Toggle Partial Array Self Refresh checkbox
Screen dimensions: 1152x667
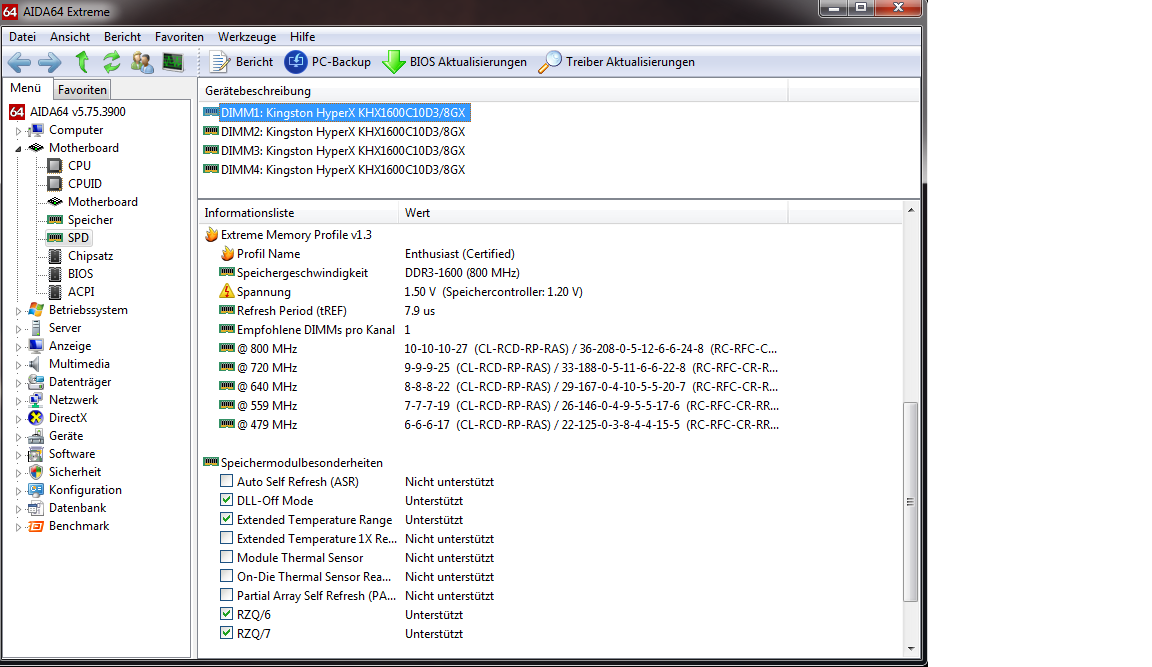pos(226,595)
